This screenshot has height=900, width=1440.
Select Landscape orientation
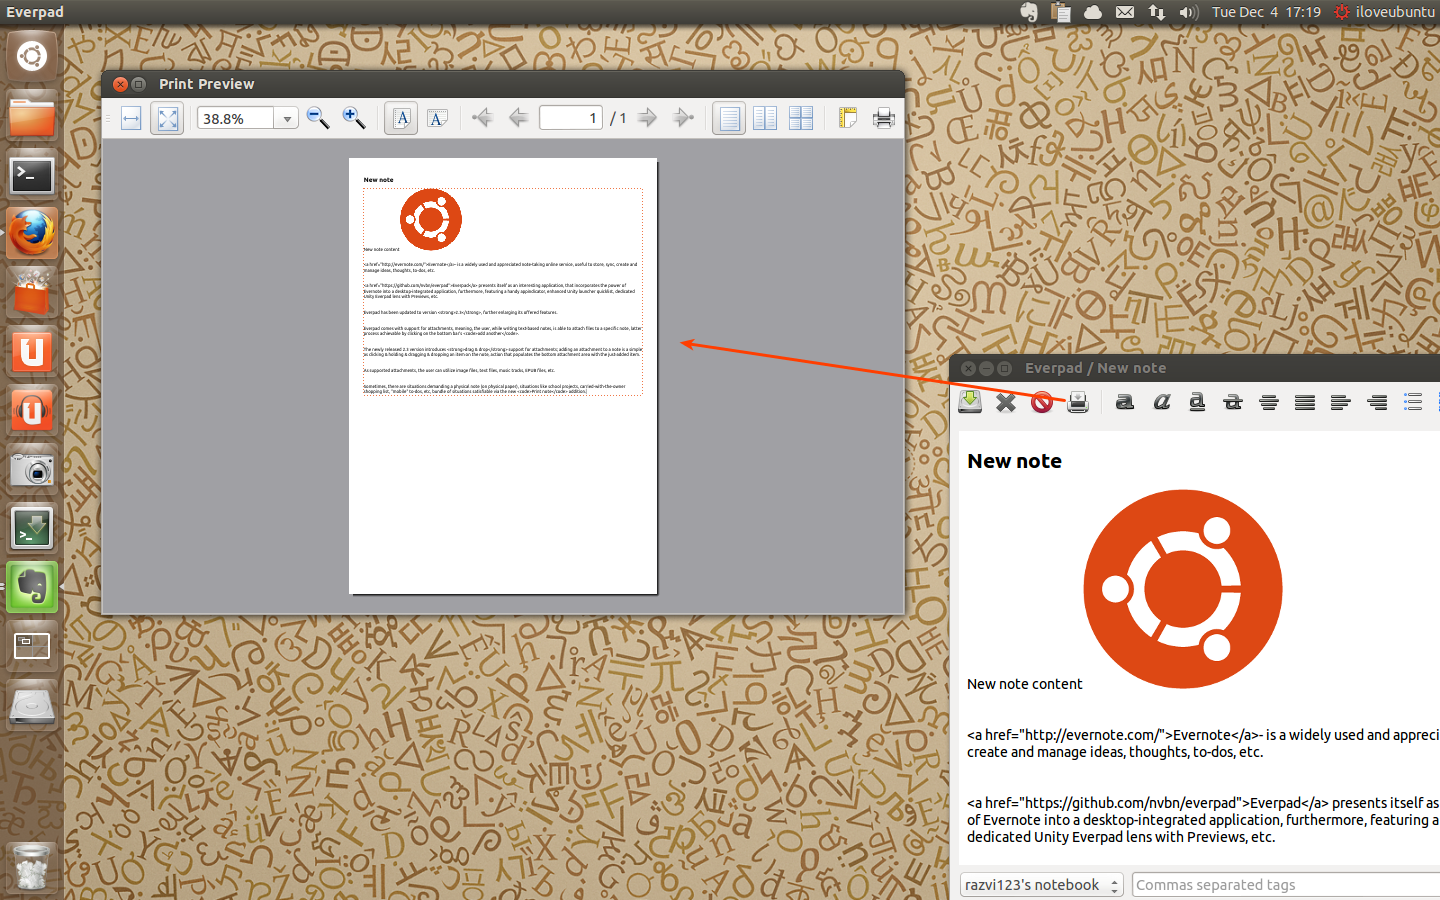[x=437, y=118]
